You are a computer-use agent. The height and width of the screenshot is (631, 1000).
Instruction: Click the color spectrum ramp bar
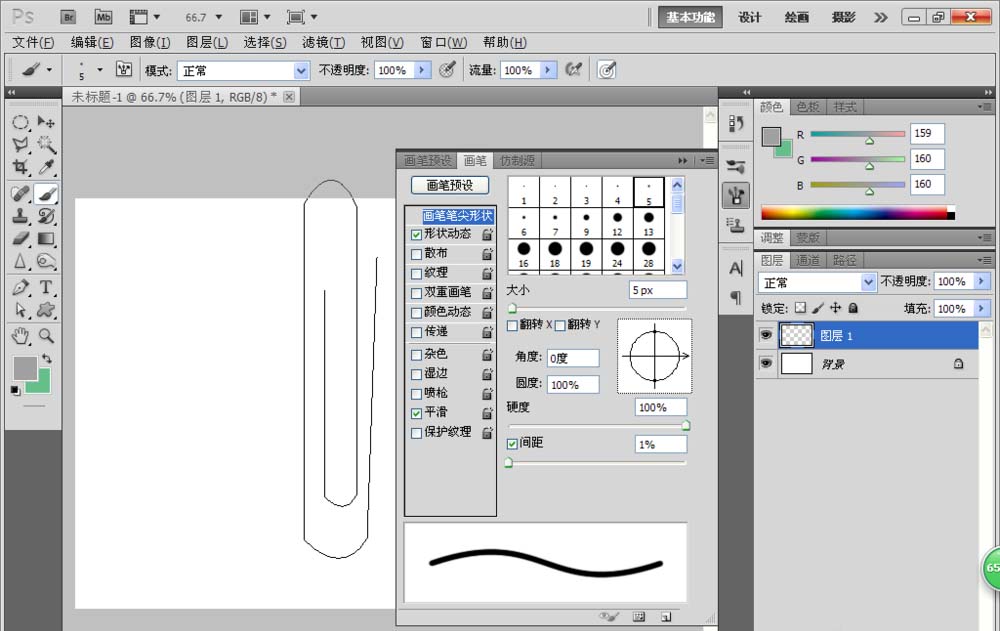point(857,213)
